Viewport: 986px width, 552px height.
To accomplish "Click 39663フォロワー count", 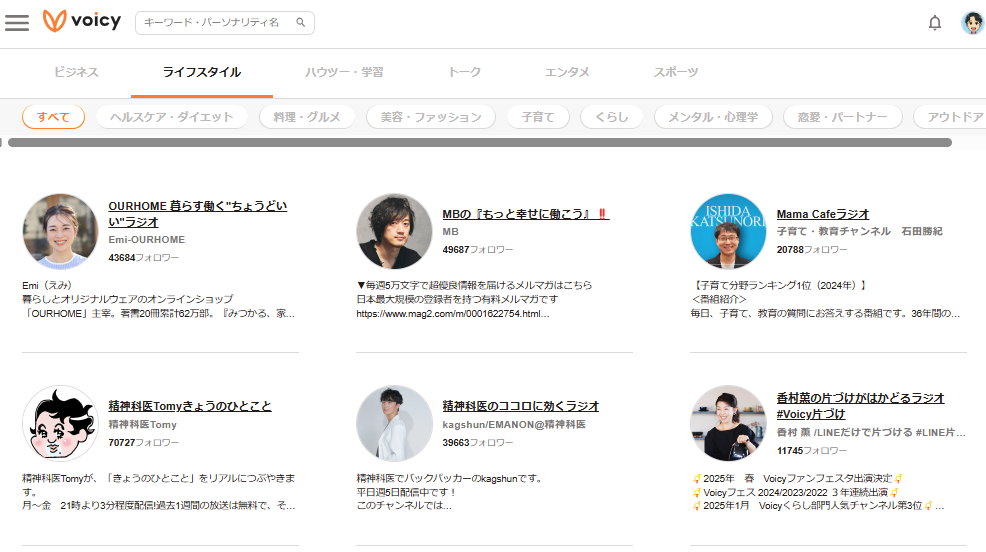I will point(477,443).
